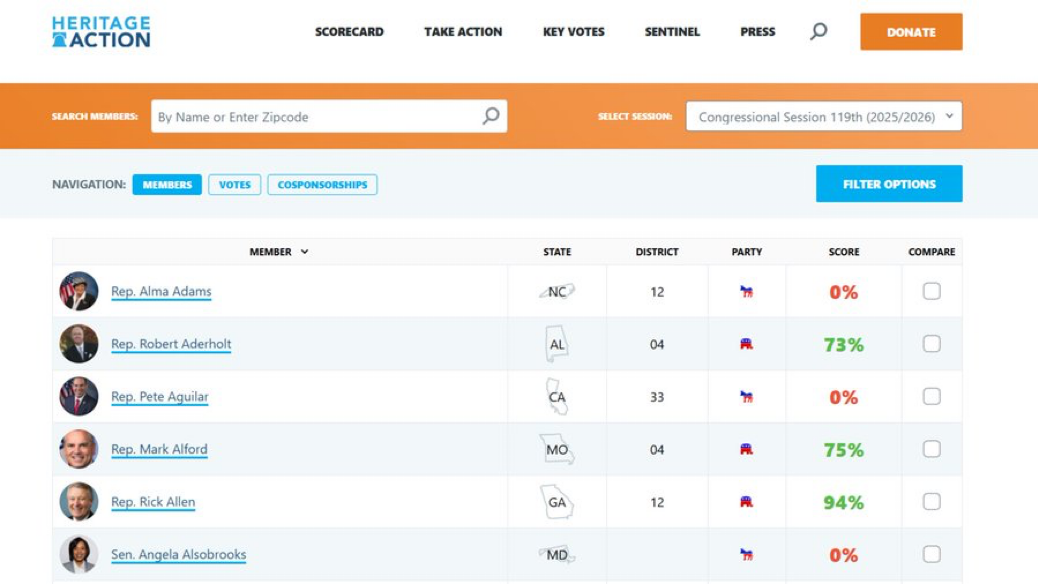This screenshot has height=584, width=1038.
Task: Click Mark Alford's 75% score
Action: pos(843,450)
